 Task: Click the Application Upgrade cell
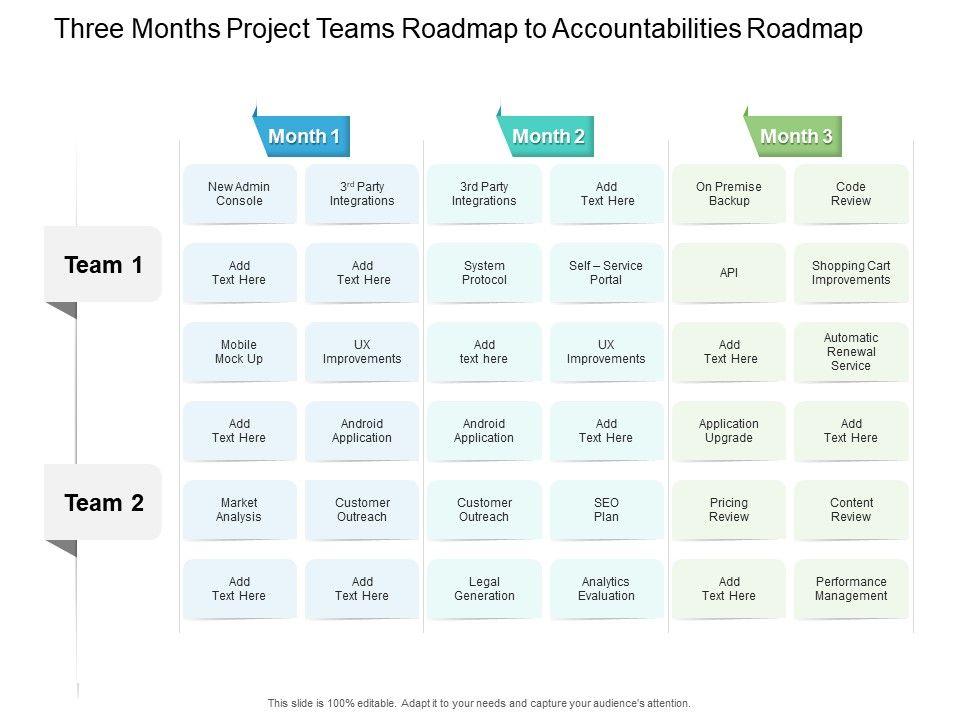[729, 431]
